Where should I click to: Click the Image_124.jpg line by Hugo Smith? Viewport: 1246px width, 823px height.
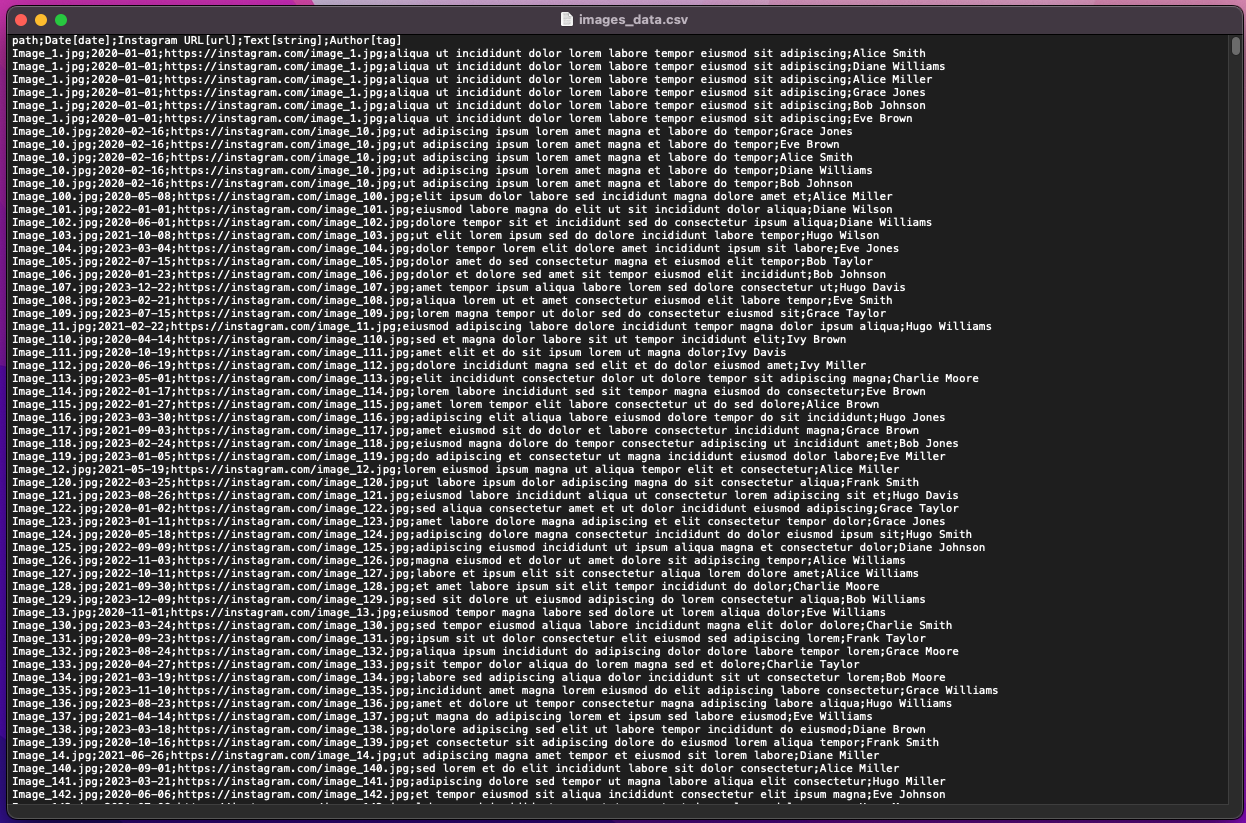coord(492,534)
